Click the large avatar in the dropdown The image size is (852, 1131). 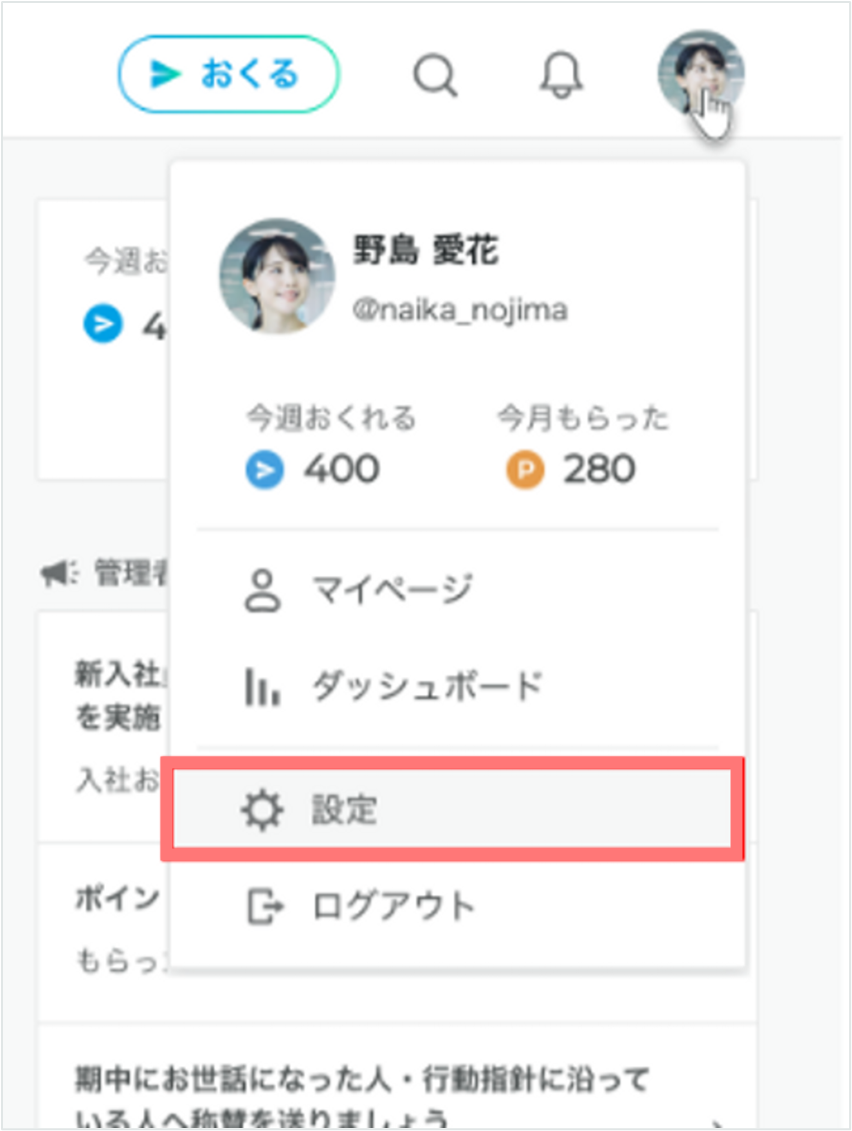point(277,276)
